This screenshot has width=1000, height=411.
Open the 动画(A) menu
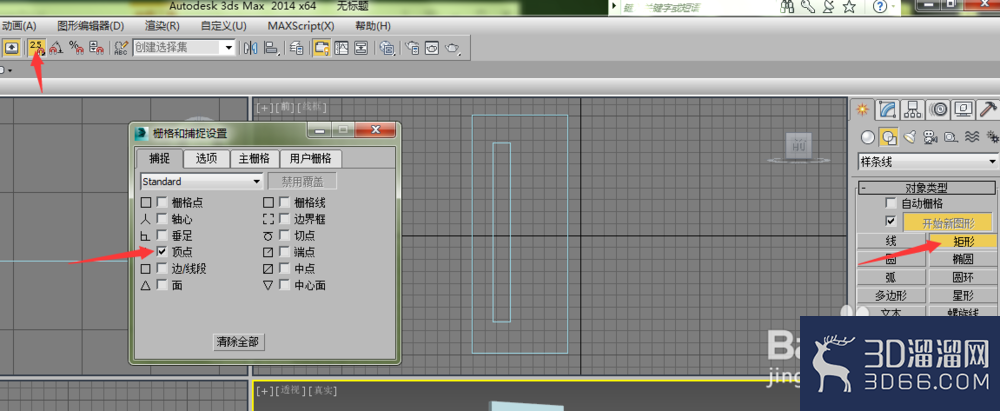click(x=19, y=26)
